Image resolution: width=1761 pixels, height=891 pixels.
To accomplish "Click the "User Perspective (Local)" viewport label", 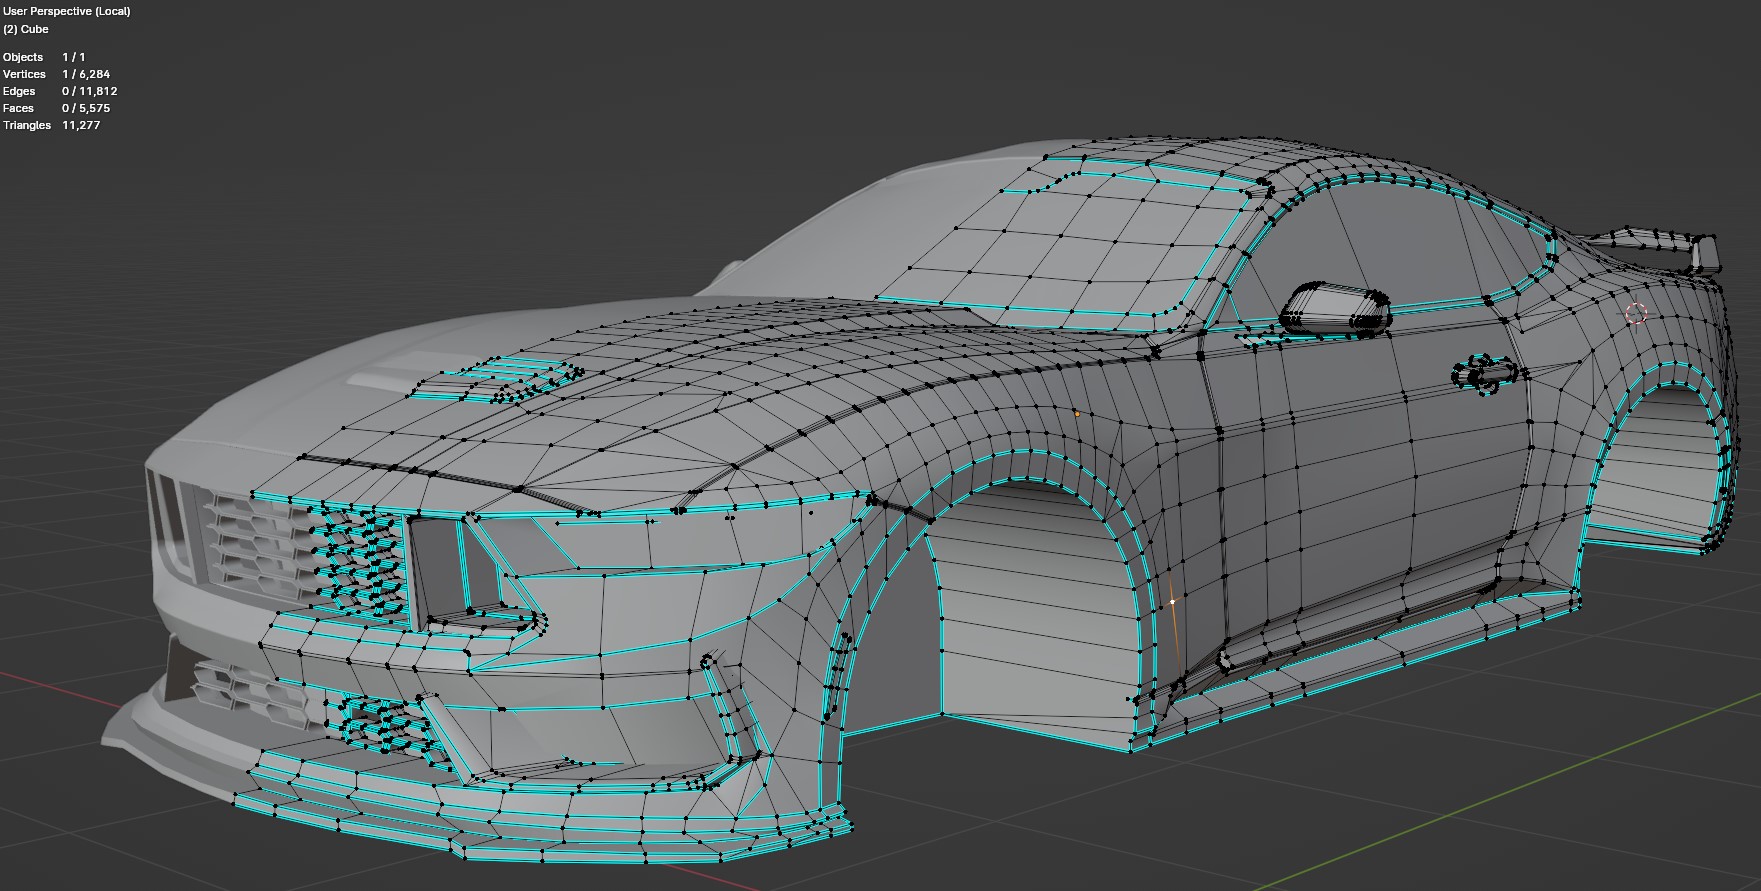I will click(x=66, y=11).
